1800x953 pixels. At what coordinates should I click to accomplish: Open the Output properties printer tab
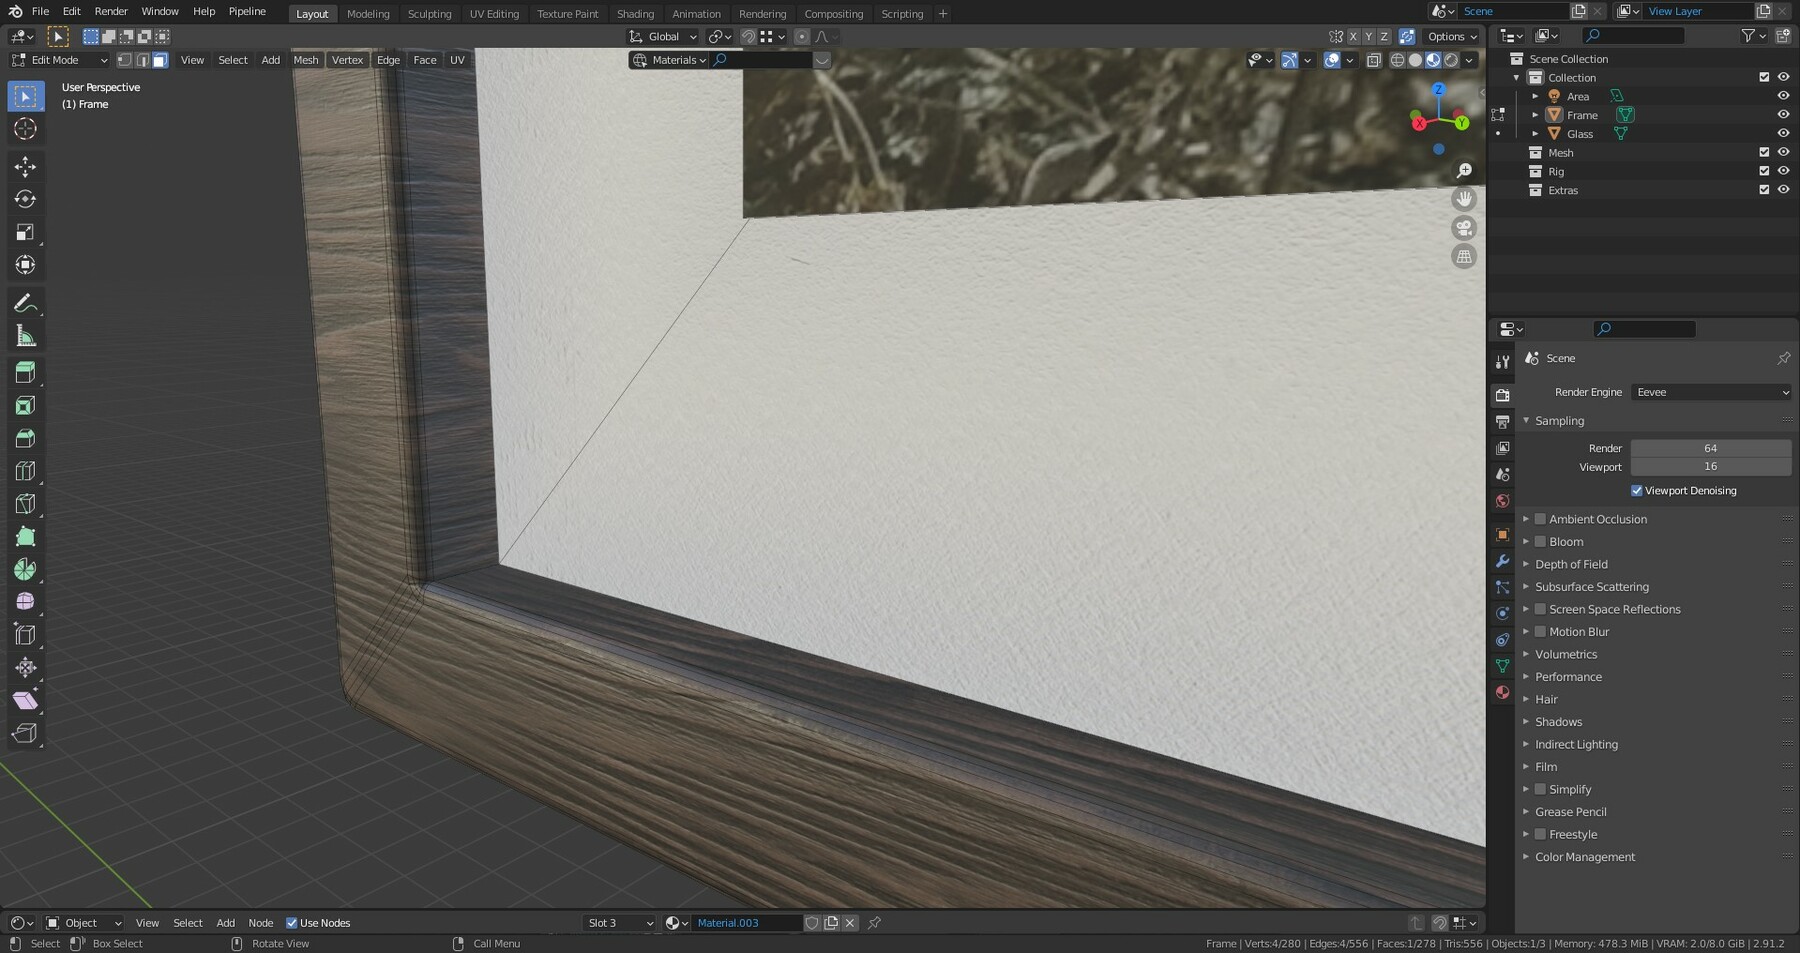point(1502,422)
